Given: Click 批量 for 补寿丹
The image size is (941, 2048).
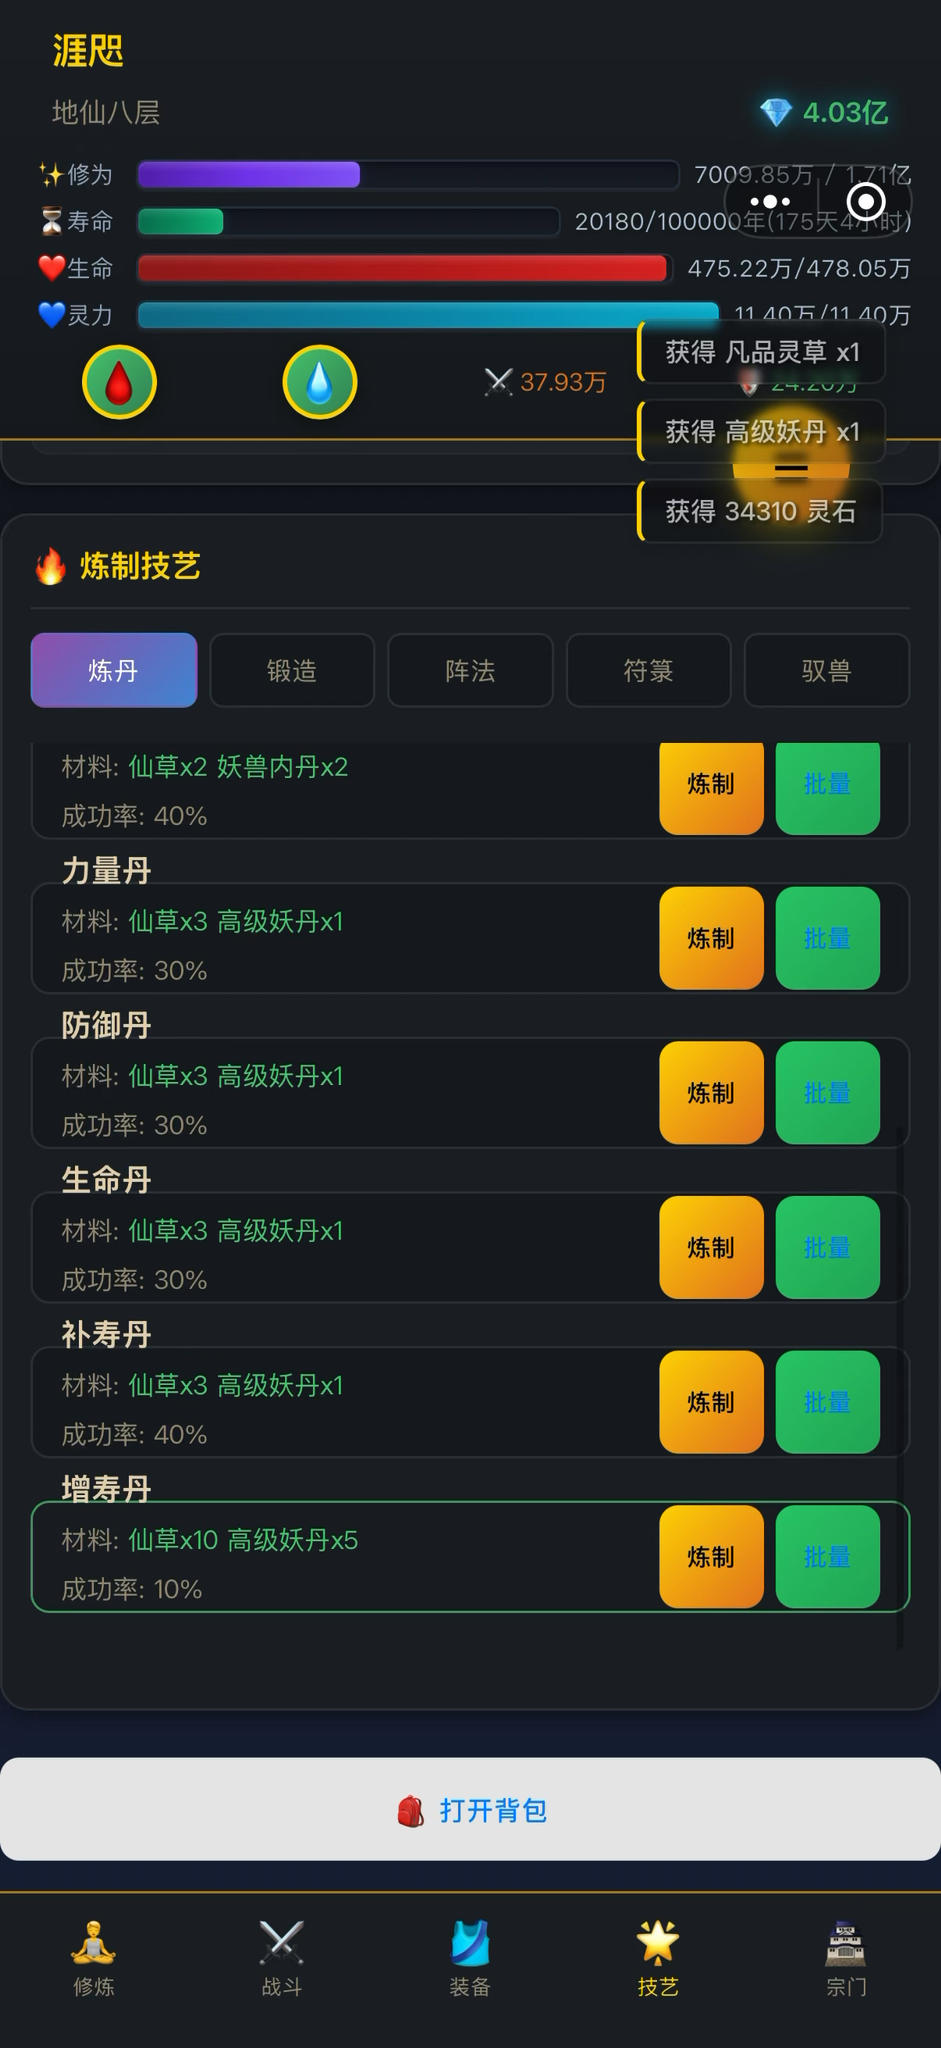Looking at the screenshot, I should click(827, 1402).
